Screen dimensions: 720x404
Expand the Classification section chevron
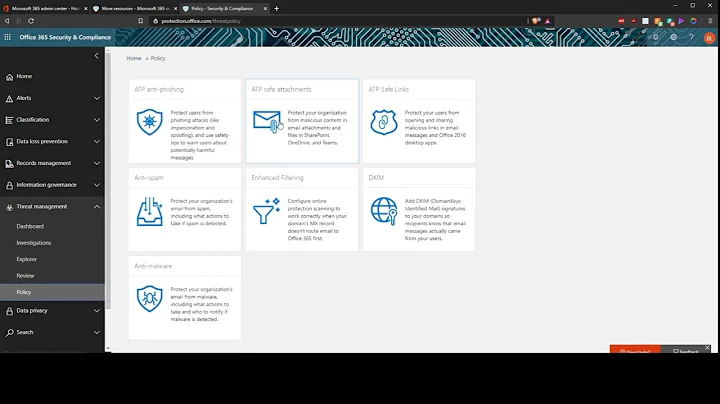[96, 120]
